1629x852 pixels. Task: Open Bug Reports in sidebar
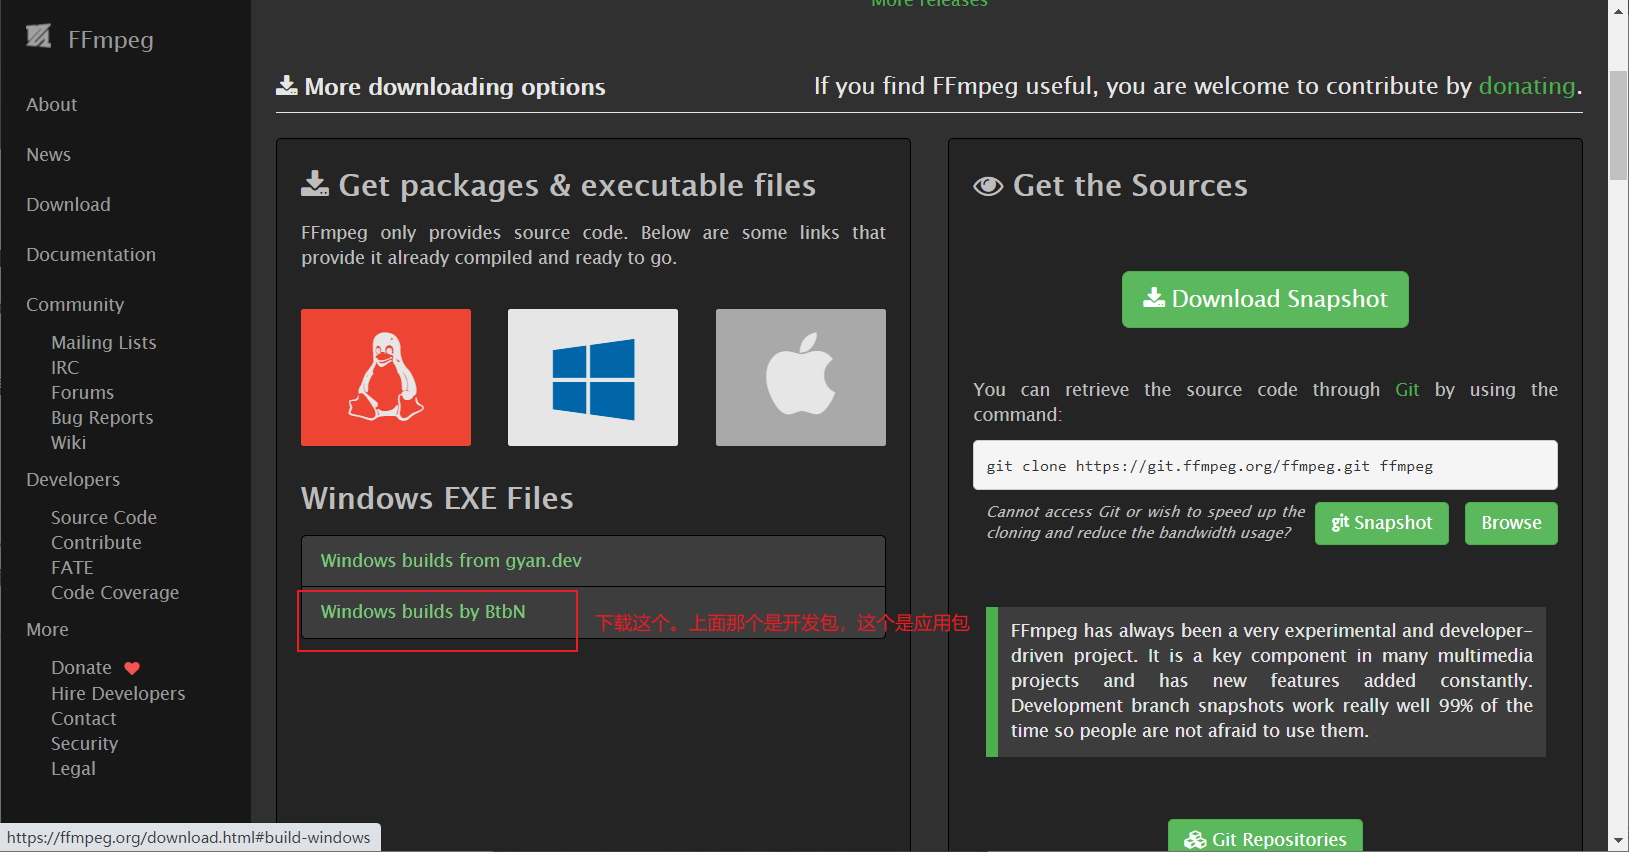coord(102,418)
